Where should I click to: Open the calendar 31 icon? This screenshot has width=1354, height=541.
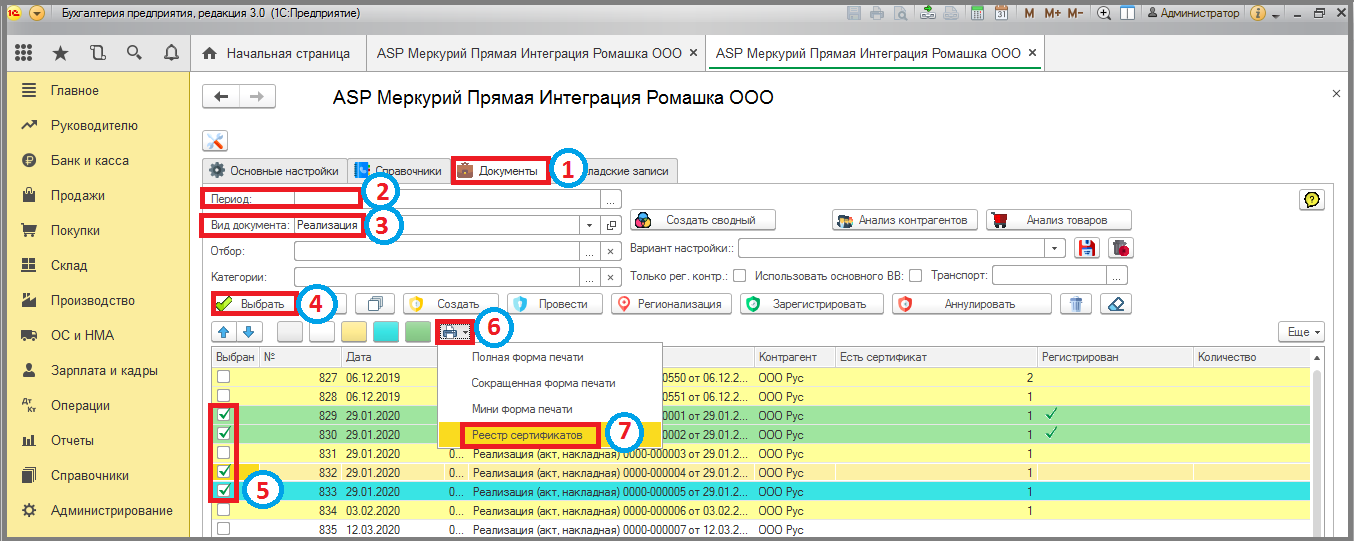click(1001, 14)
